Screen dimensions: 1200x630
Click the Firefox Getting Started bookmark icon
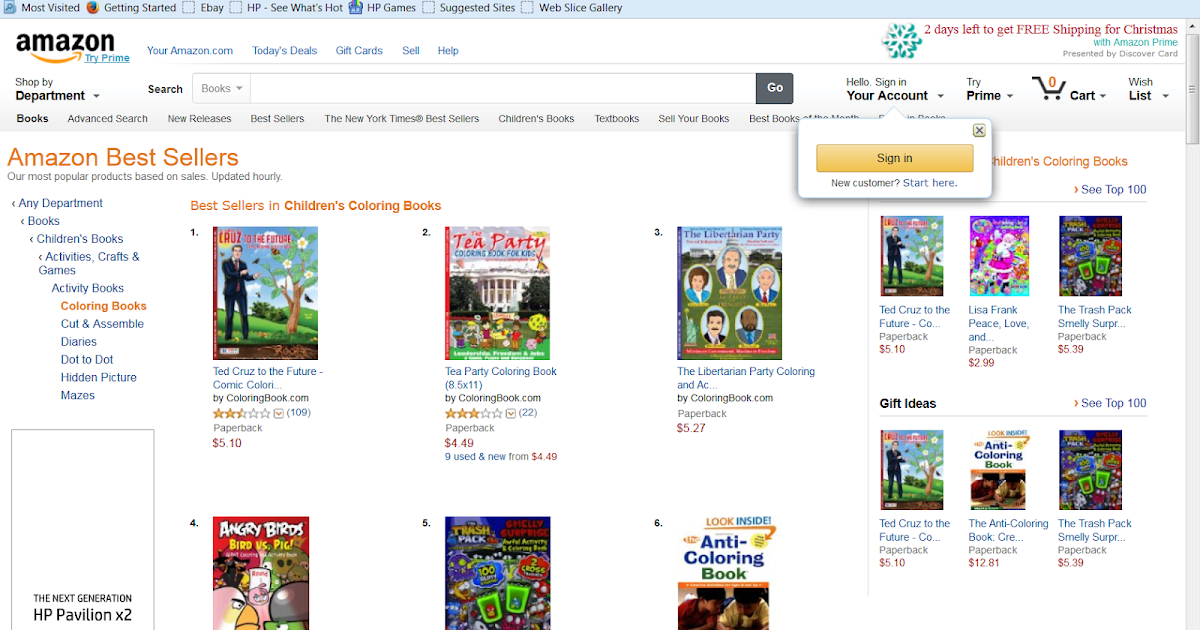(x=92, y=7)
